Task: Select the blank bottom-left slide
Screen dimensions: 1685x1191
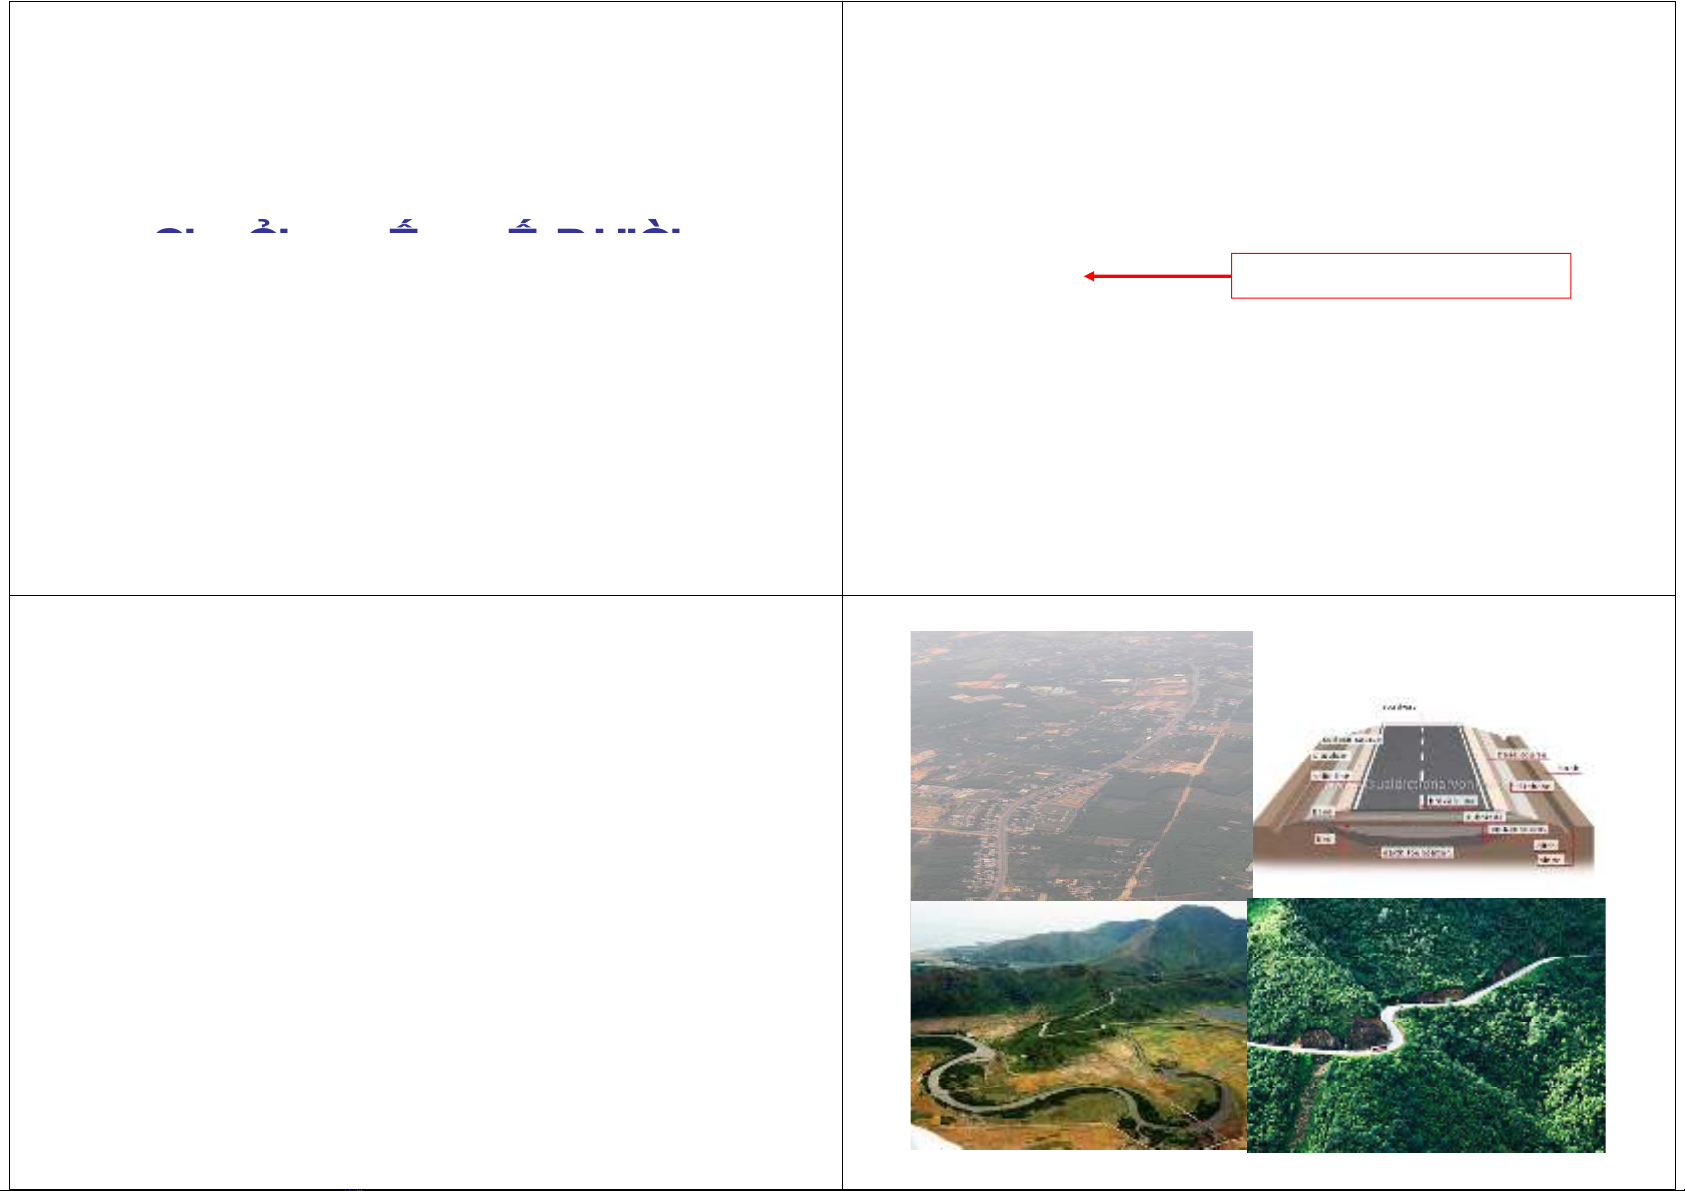Action: (x=426, y=892)
